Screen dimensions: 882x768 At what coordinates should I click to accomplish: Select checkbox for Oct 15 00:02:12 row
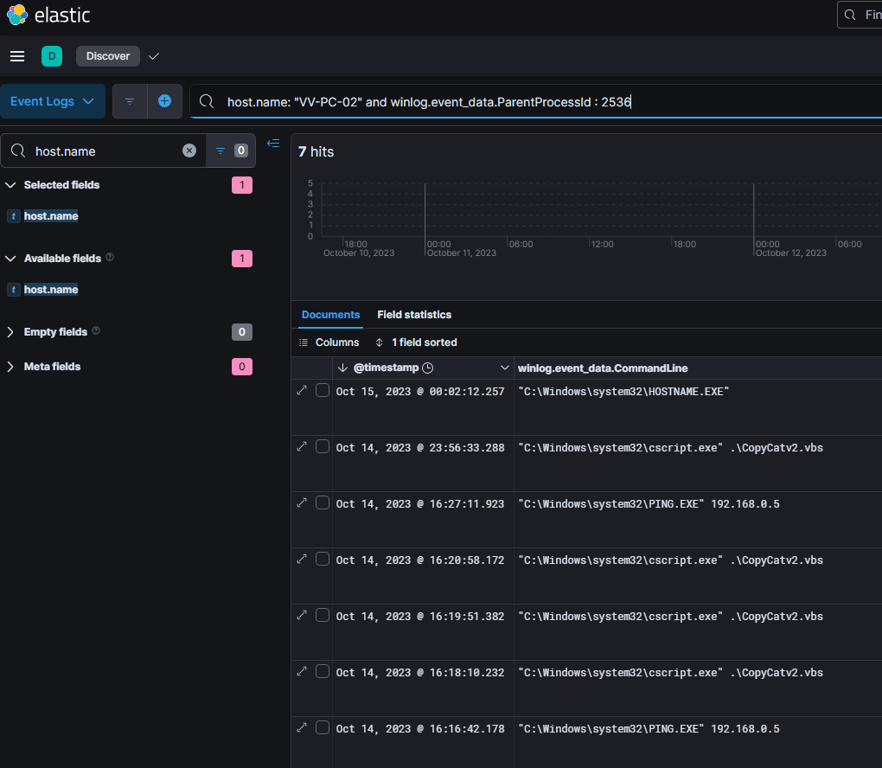tap(322, 391)
